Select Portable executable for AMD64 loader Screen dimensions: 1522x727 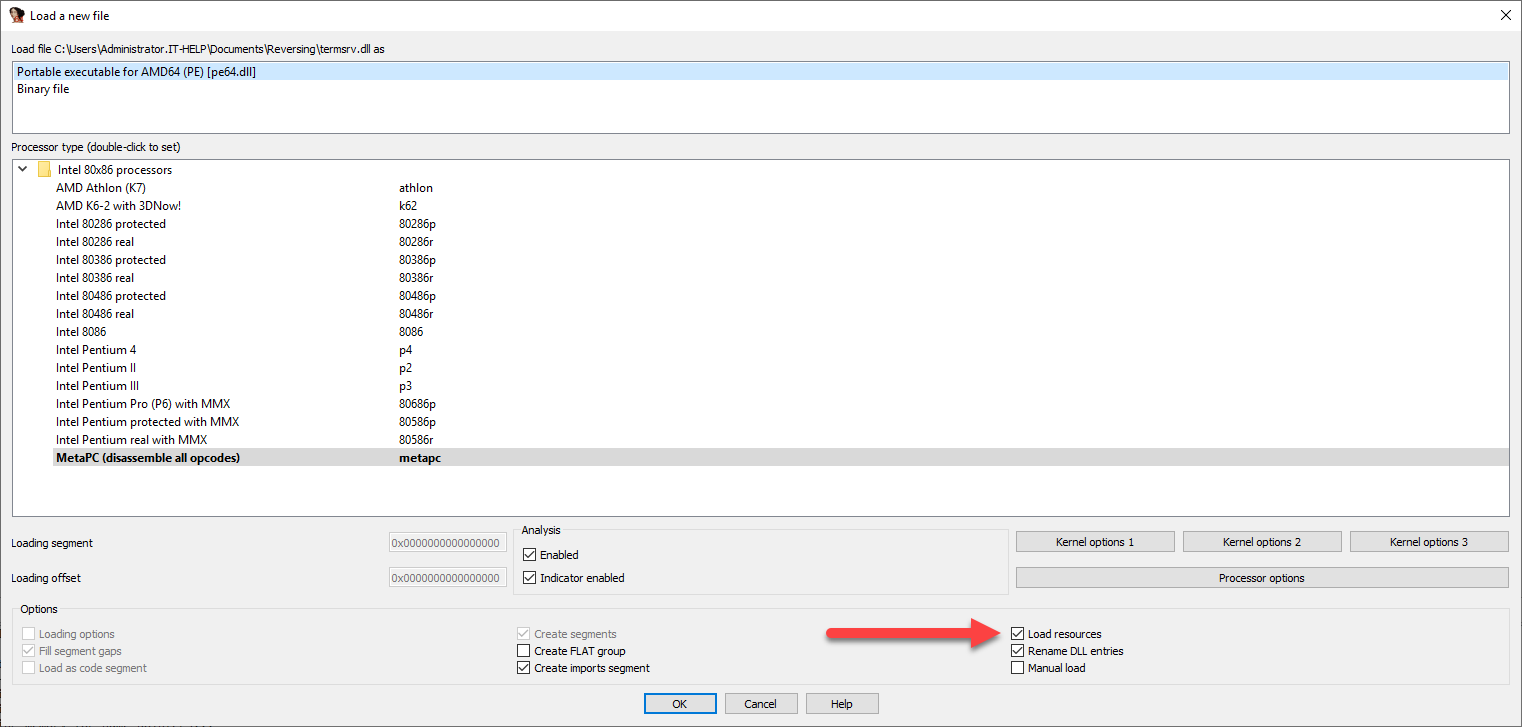[x=136, y=72]
